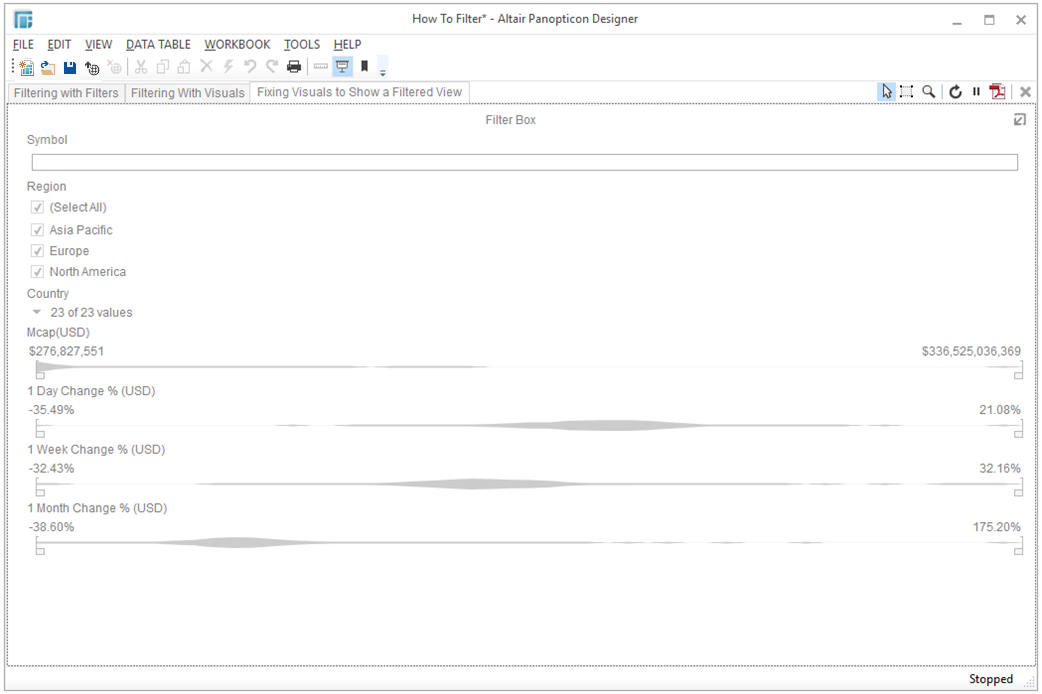Switch to the Filtering With Visuals tab
Viewport: 1042px width, 694px height.
click(188, 93)
